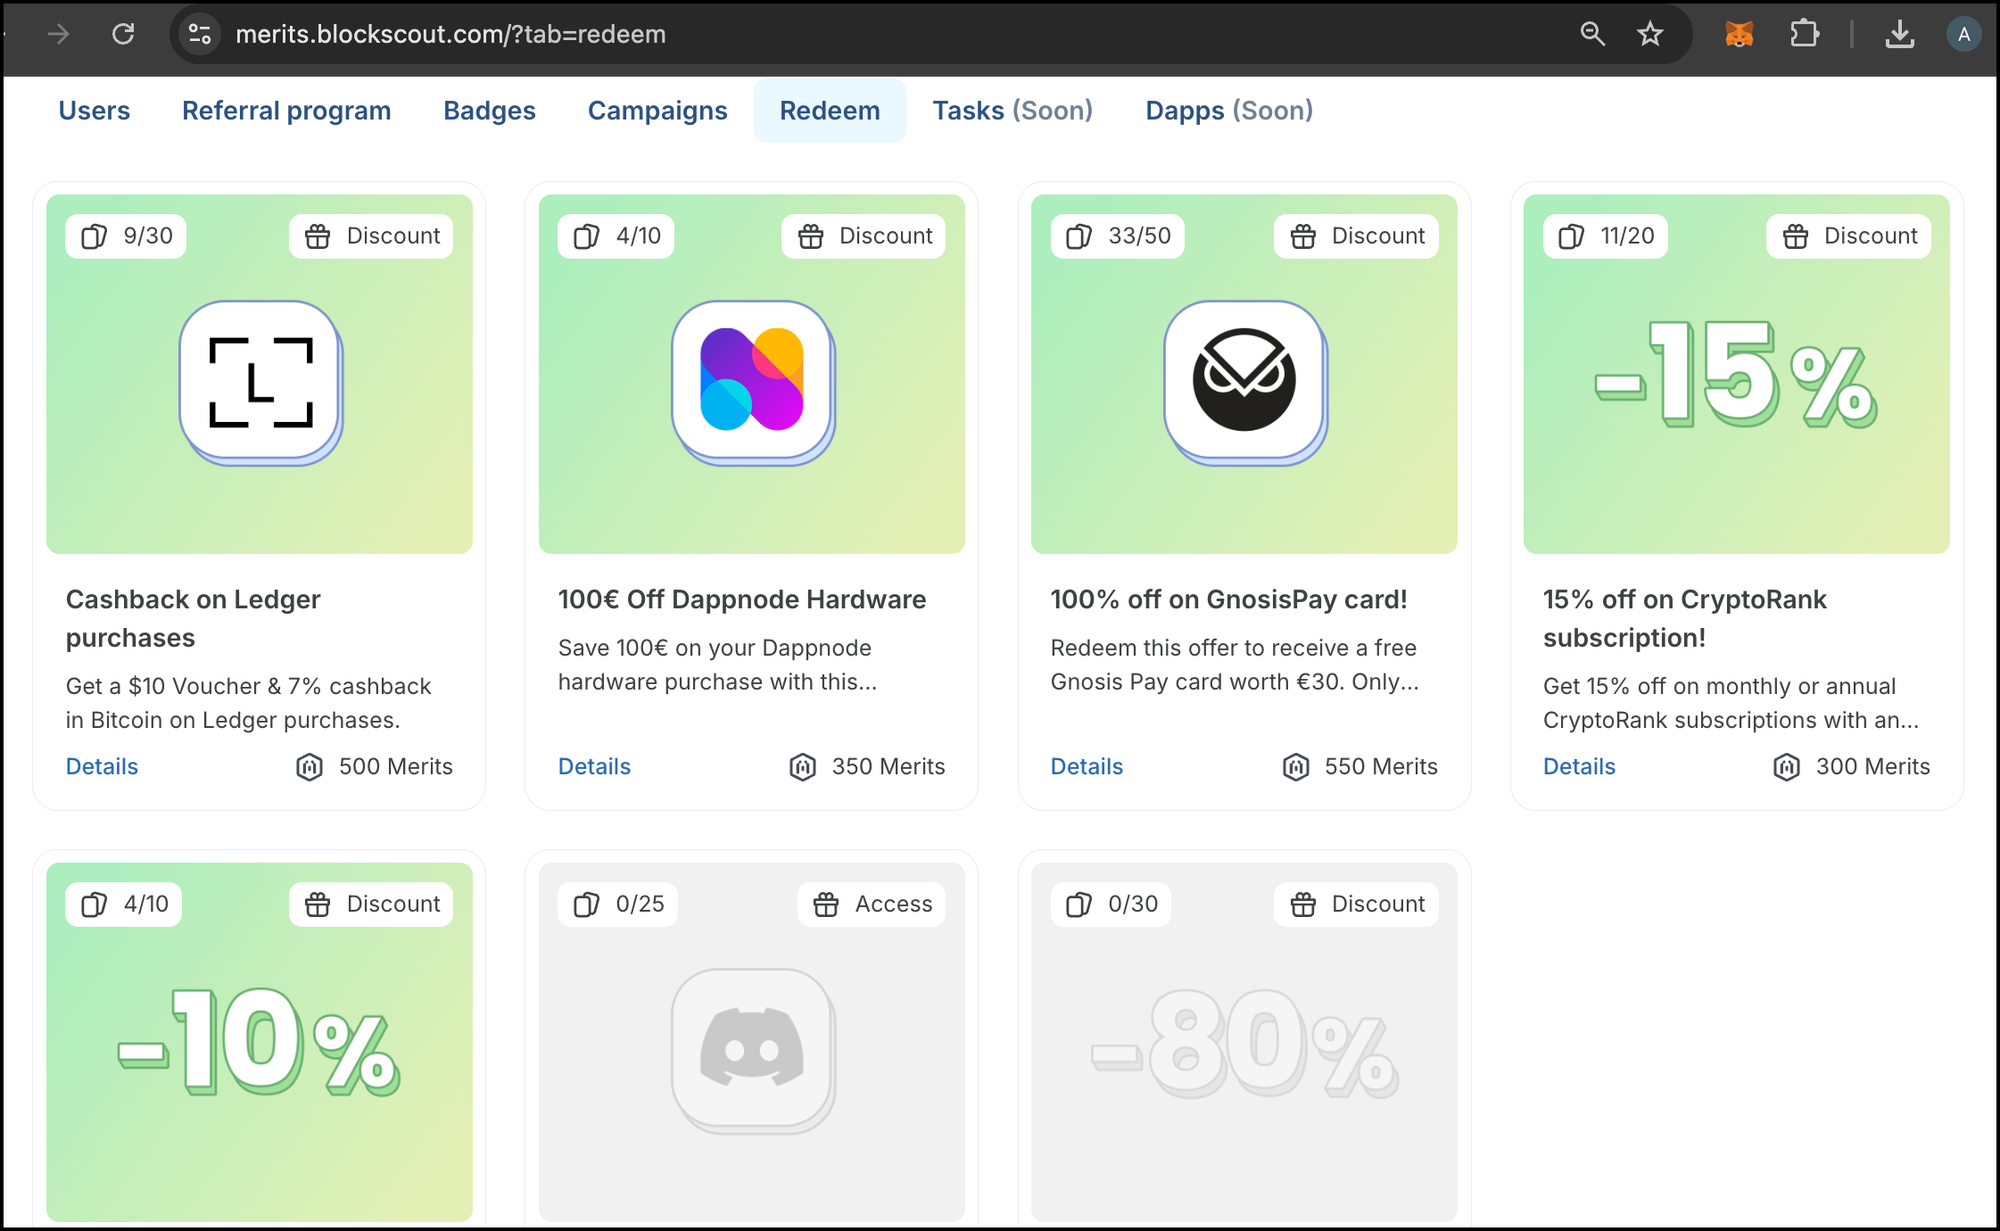Open the browser profile avatar A
The image size is (2000, 1231).
coord(1964,34)
